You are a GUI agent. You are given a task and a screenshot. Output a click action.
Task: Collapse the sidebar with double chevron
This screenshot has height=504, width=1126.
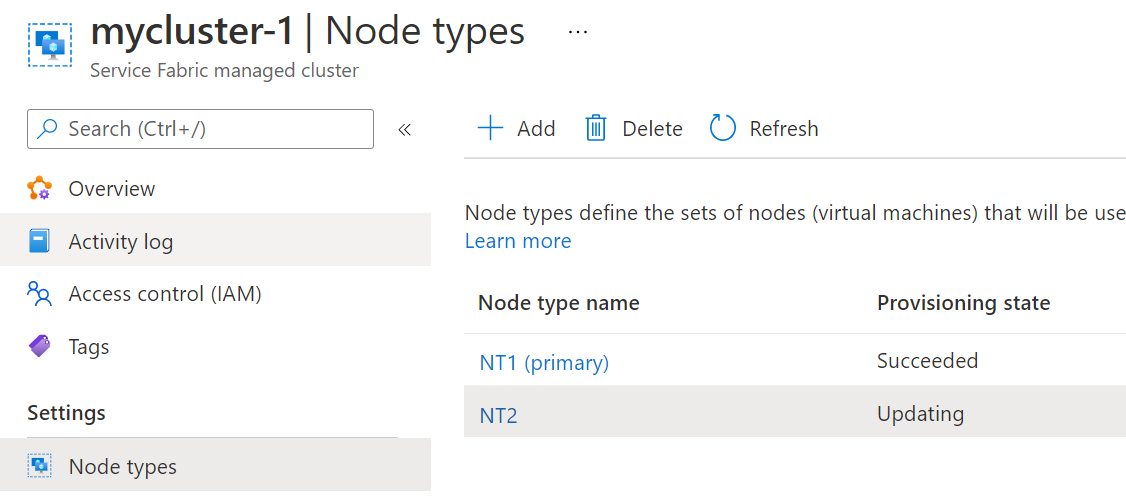405,129
